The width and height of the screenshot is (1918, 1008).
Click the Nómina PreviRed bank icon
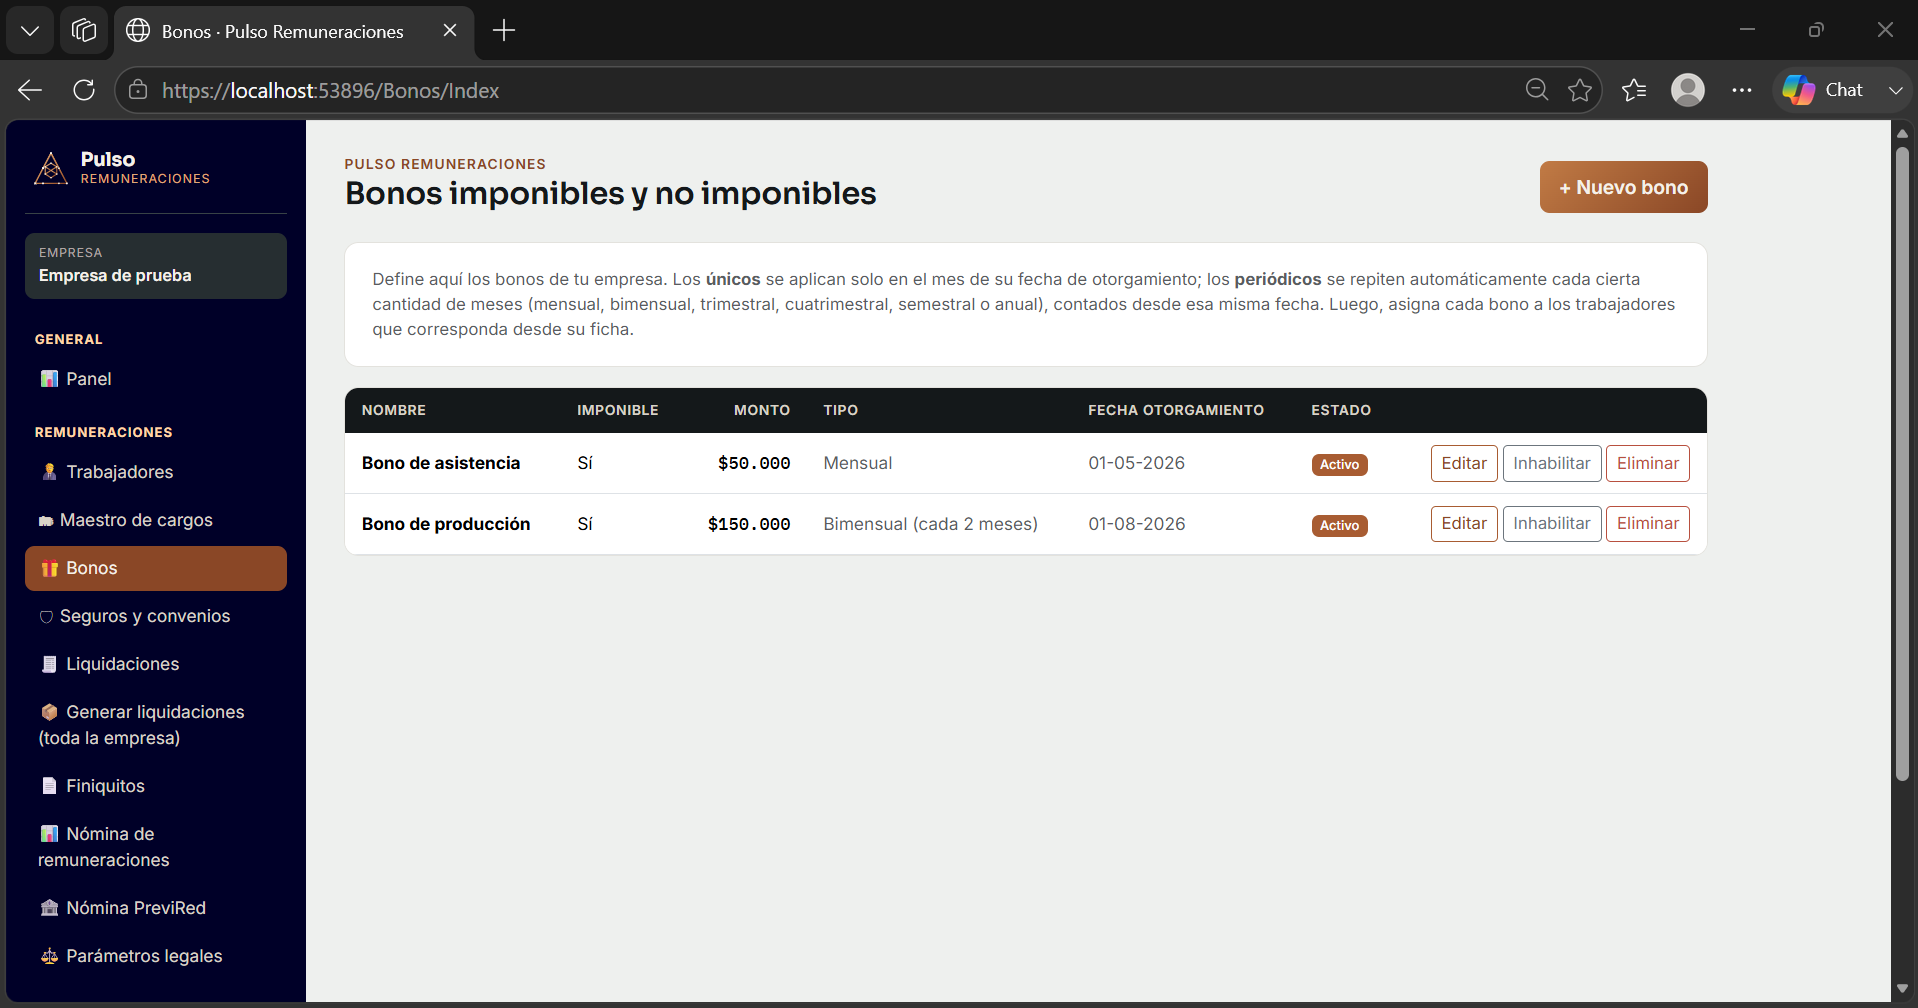coord(49,908)
